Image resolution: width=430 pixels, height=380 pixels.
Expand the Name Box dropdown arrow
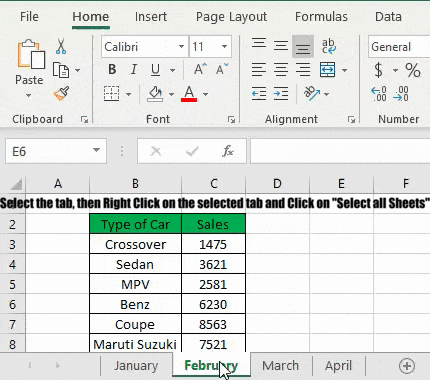click(x=96, y=150)
